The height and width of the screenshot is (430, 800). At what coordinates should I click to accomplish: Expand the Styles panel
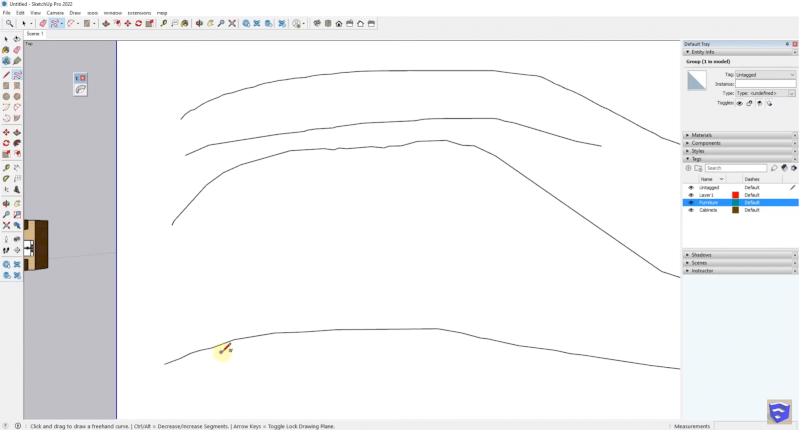coord(740,151)
